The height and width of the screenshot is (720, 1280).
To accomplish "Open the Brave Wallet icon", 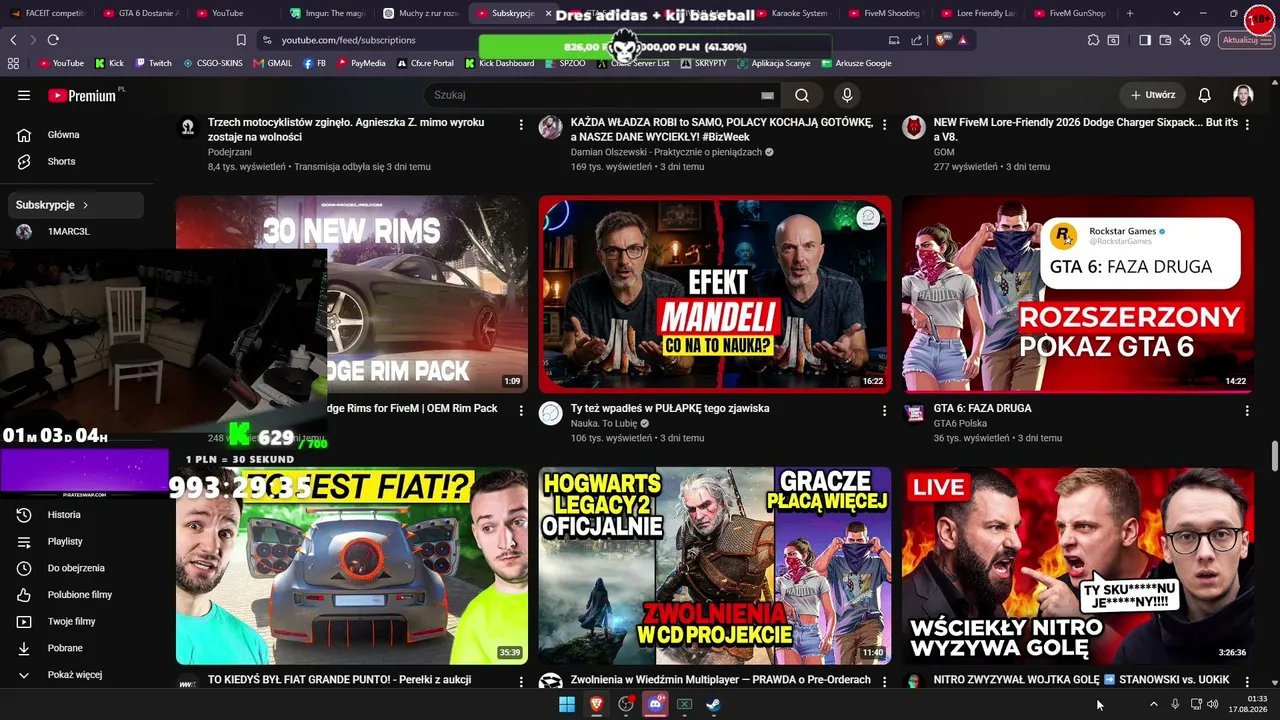I will tap(1165, 40).
